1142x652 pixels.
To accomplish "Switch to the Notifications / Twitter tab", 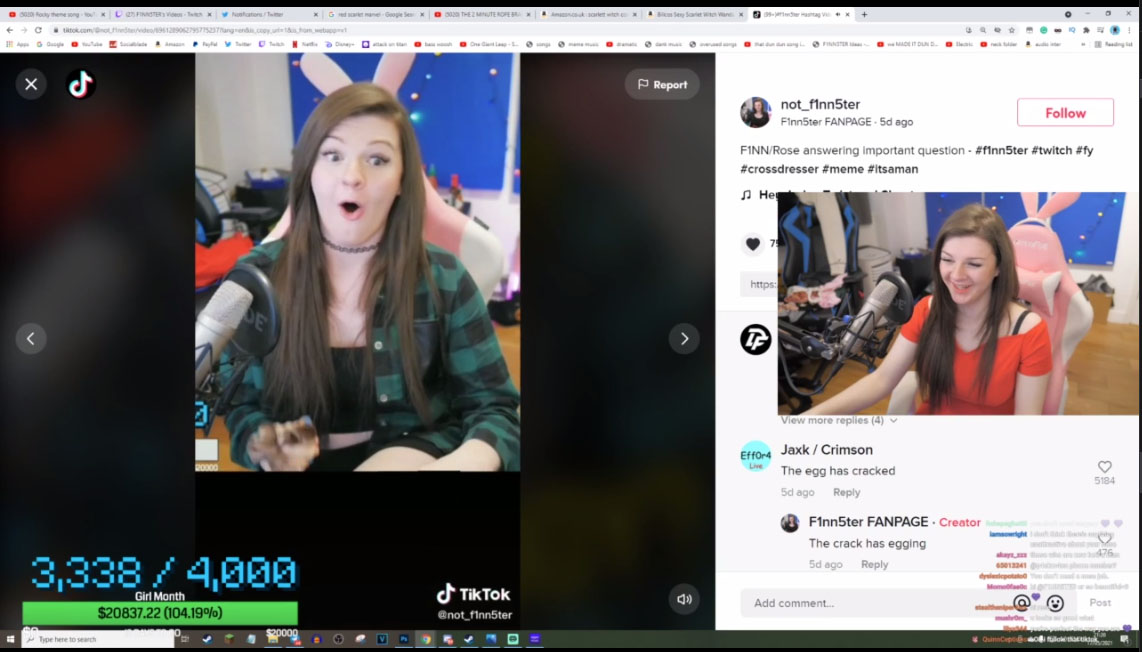I will click(x=268, y=15).
